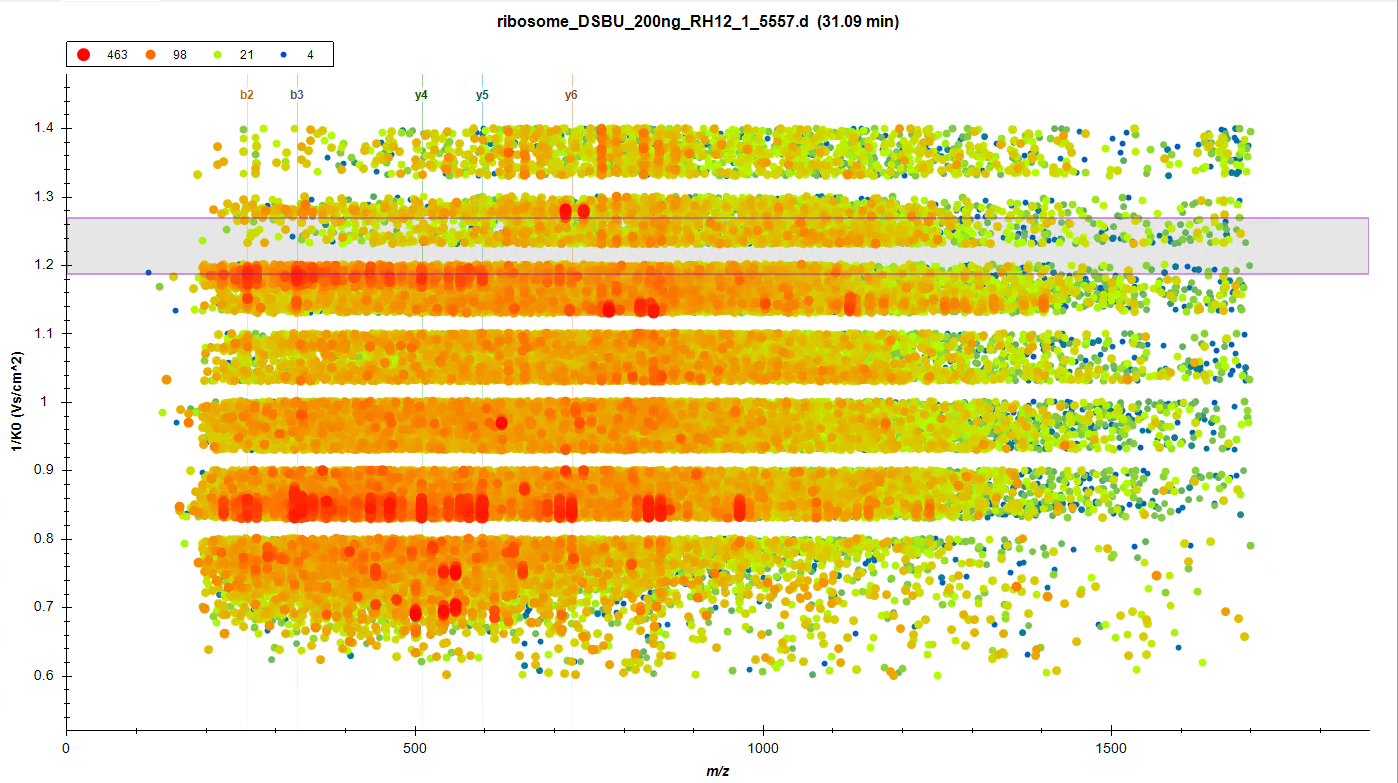Select the b2 fragment ion label

click(247, 95)
